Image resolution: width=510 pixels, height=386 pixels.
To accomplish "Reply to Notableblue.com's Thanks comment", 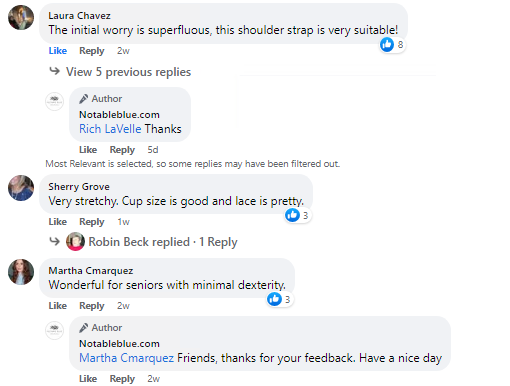I will [x=122, y=150].
